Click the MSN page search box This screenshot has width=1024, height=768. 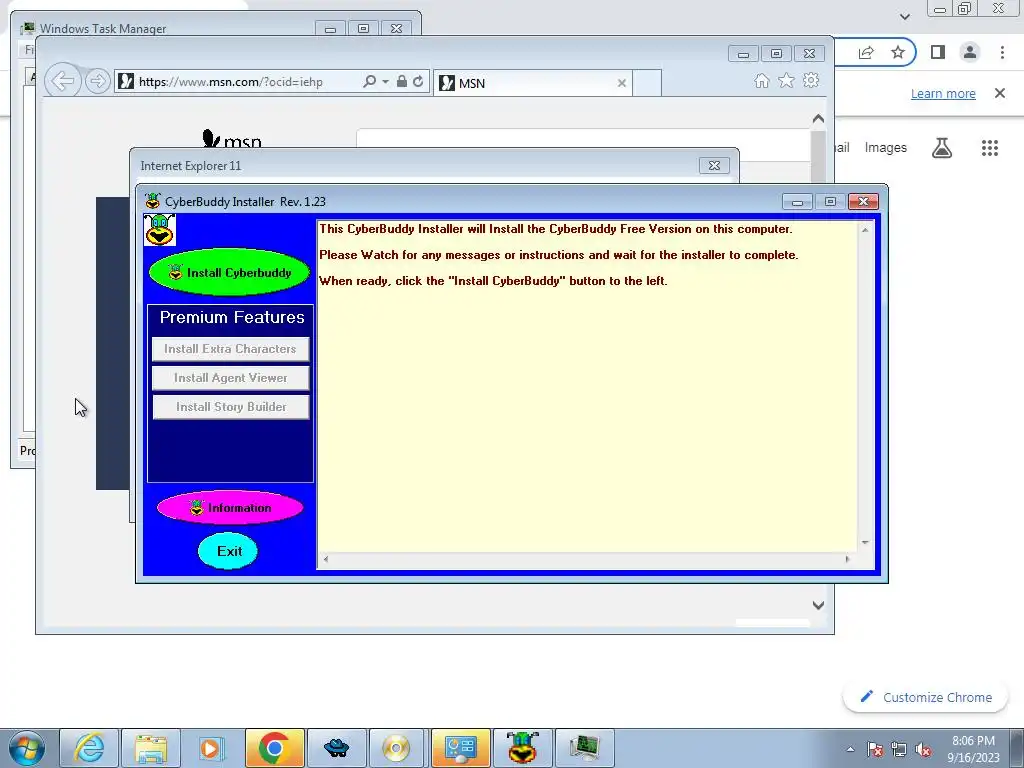pyautogui.click(x=583, y=144)
